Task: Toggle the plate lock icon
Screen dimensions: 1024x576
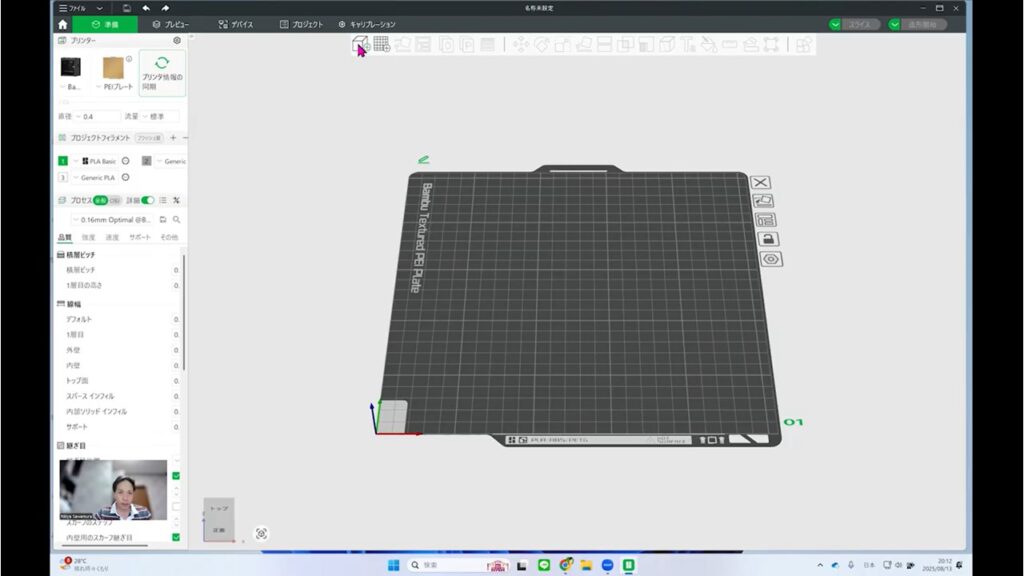Action: click(768, 239)
